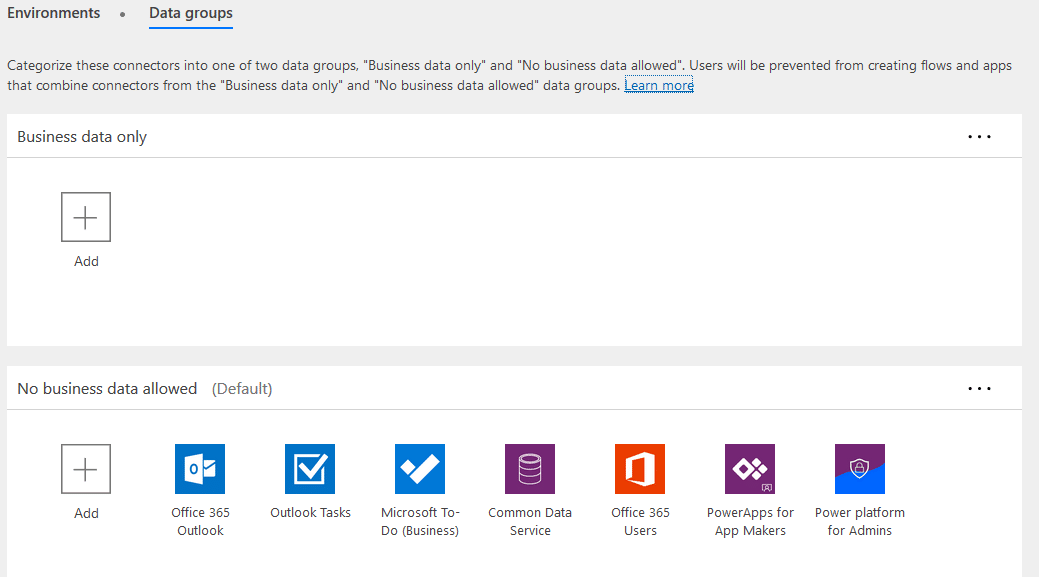Click the 'Add' text in No business data group
Viewport: 1039px width, 577px height.
(x=86, y=513)
